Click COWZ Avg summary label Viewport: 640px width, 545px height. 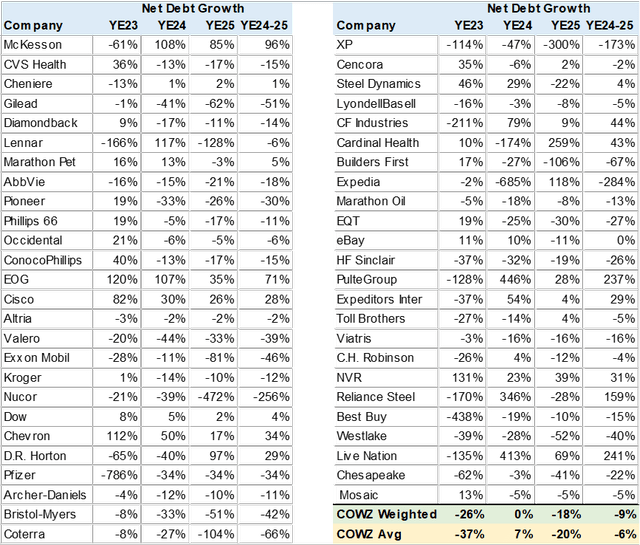(369, 534)
